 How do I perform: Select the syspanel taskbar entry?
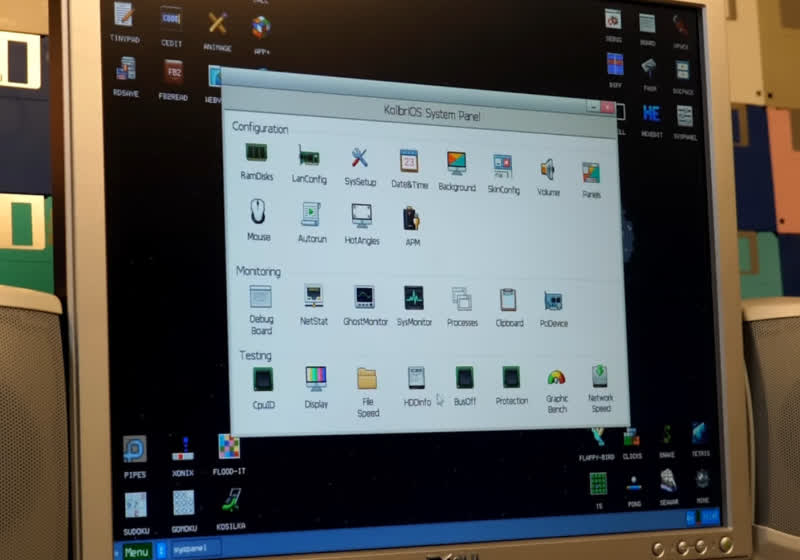tap(195, 548)
